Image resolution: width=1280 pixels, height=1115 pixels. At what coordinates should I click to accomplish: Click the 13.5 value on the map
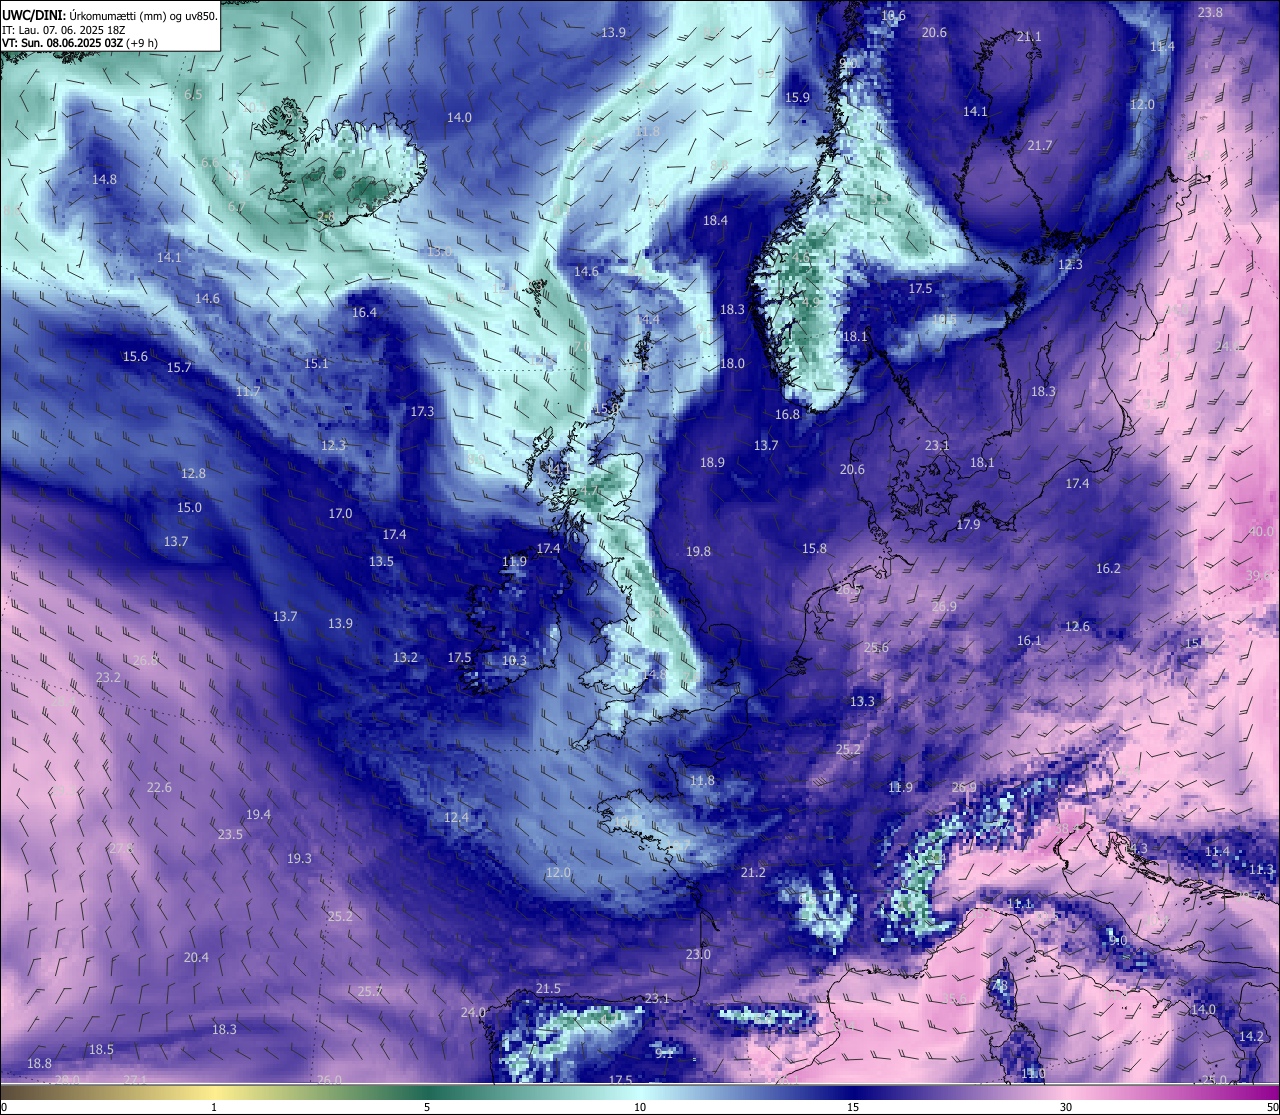pos(381,562)
